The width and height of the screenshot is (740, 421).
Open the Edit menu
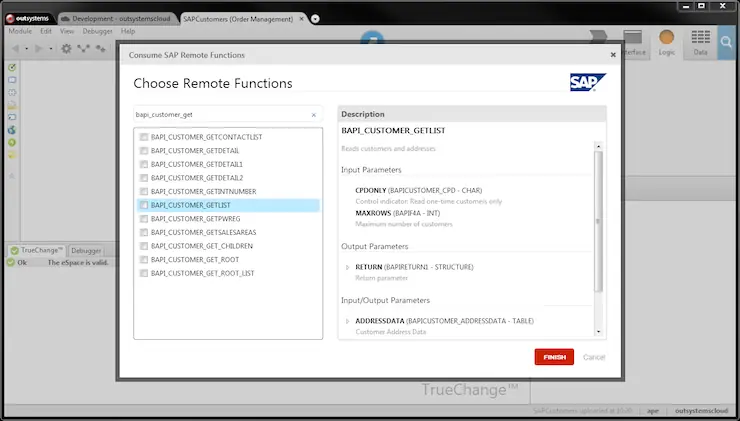coord(46,31)
